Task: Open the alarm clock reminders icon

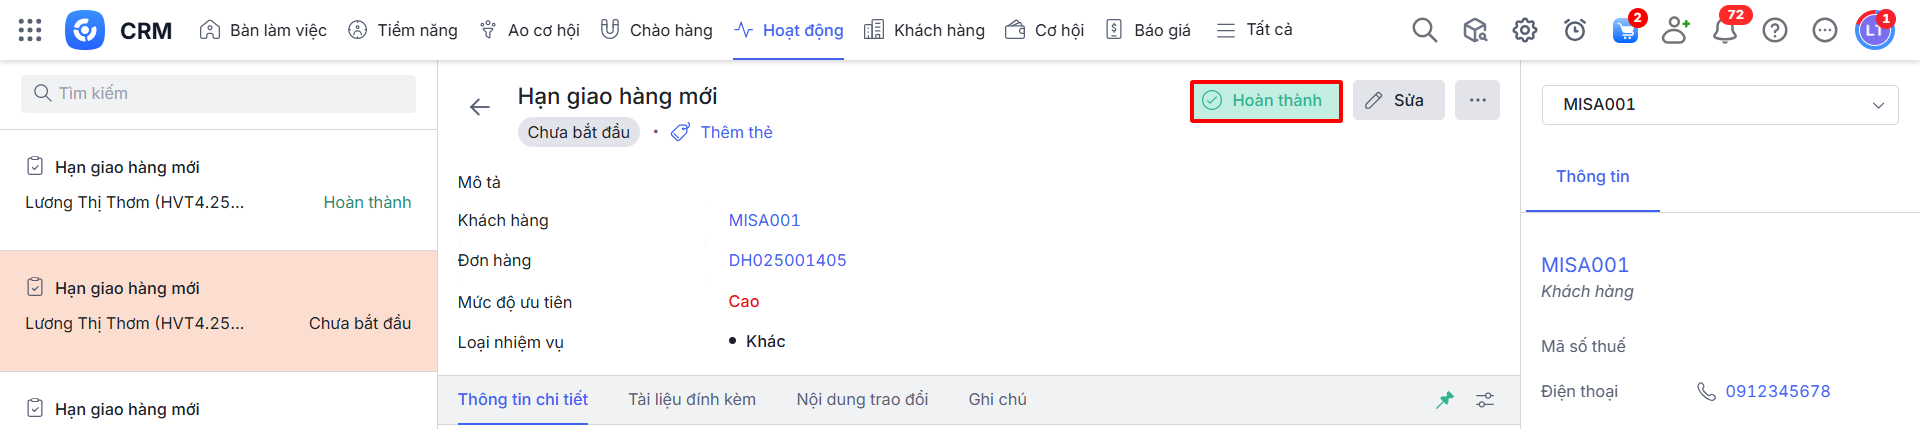Action: pos(1574,30)
